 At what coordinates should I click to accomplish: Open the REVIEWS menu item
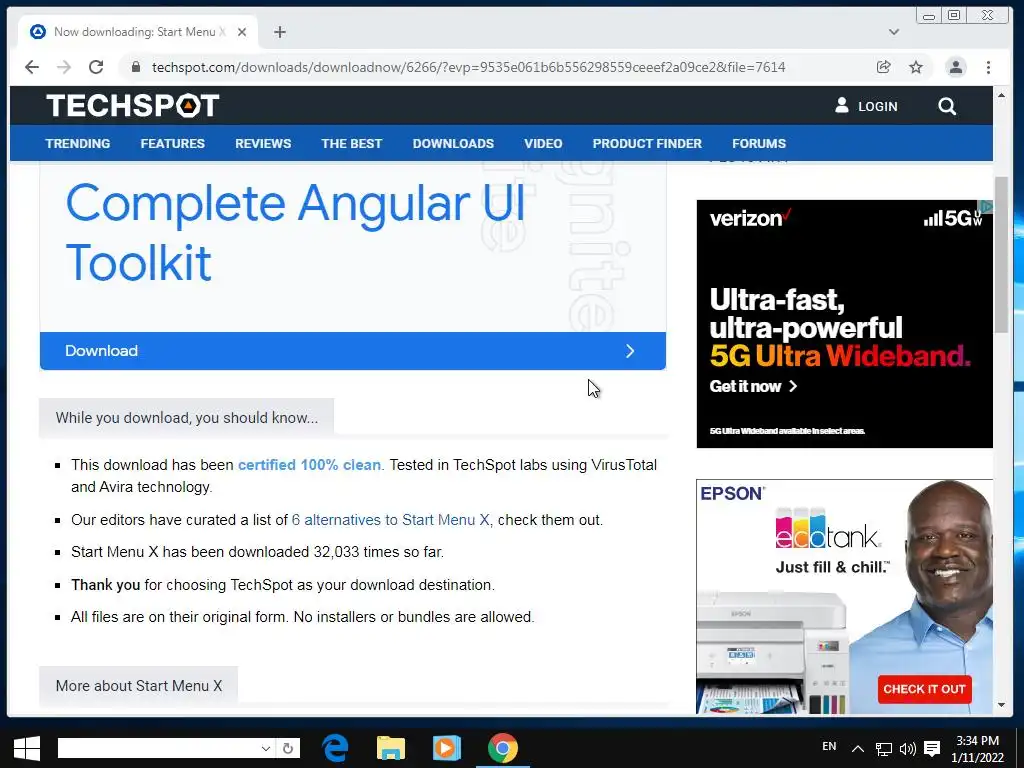pos(263,144)
